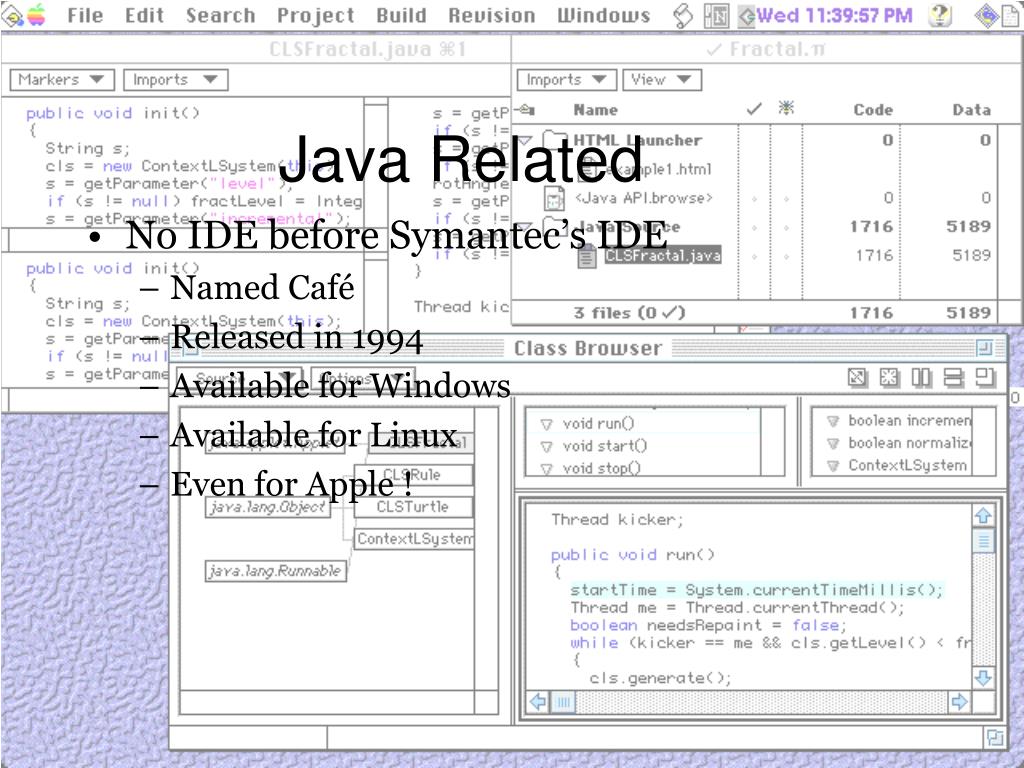Click the menu bar clock
Image resolution: width=1024 pixels, height=768 pixels.
click(834, 15)
